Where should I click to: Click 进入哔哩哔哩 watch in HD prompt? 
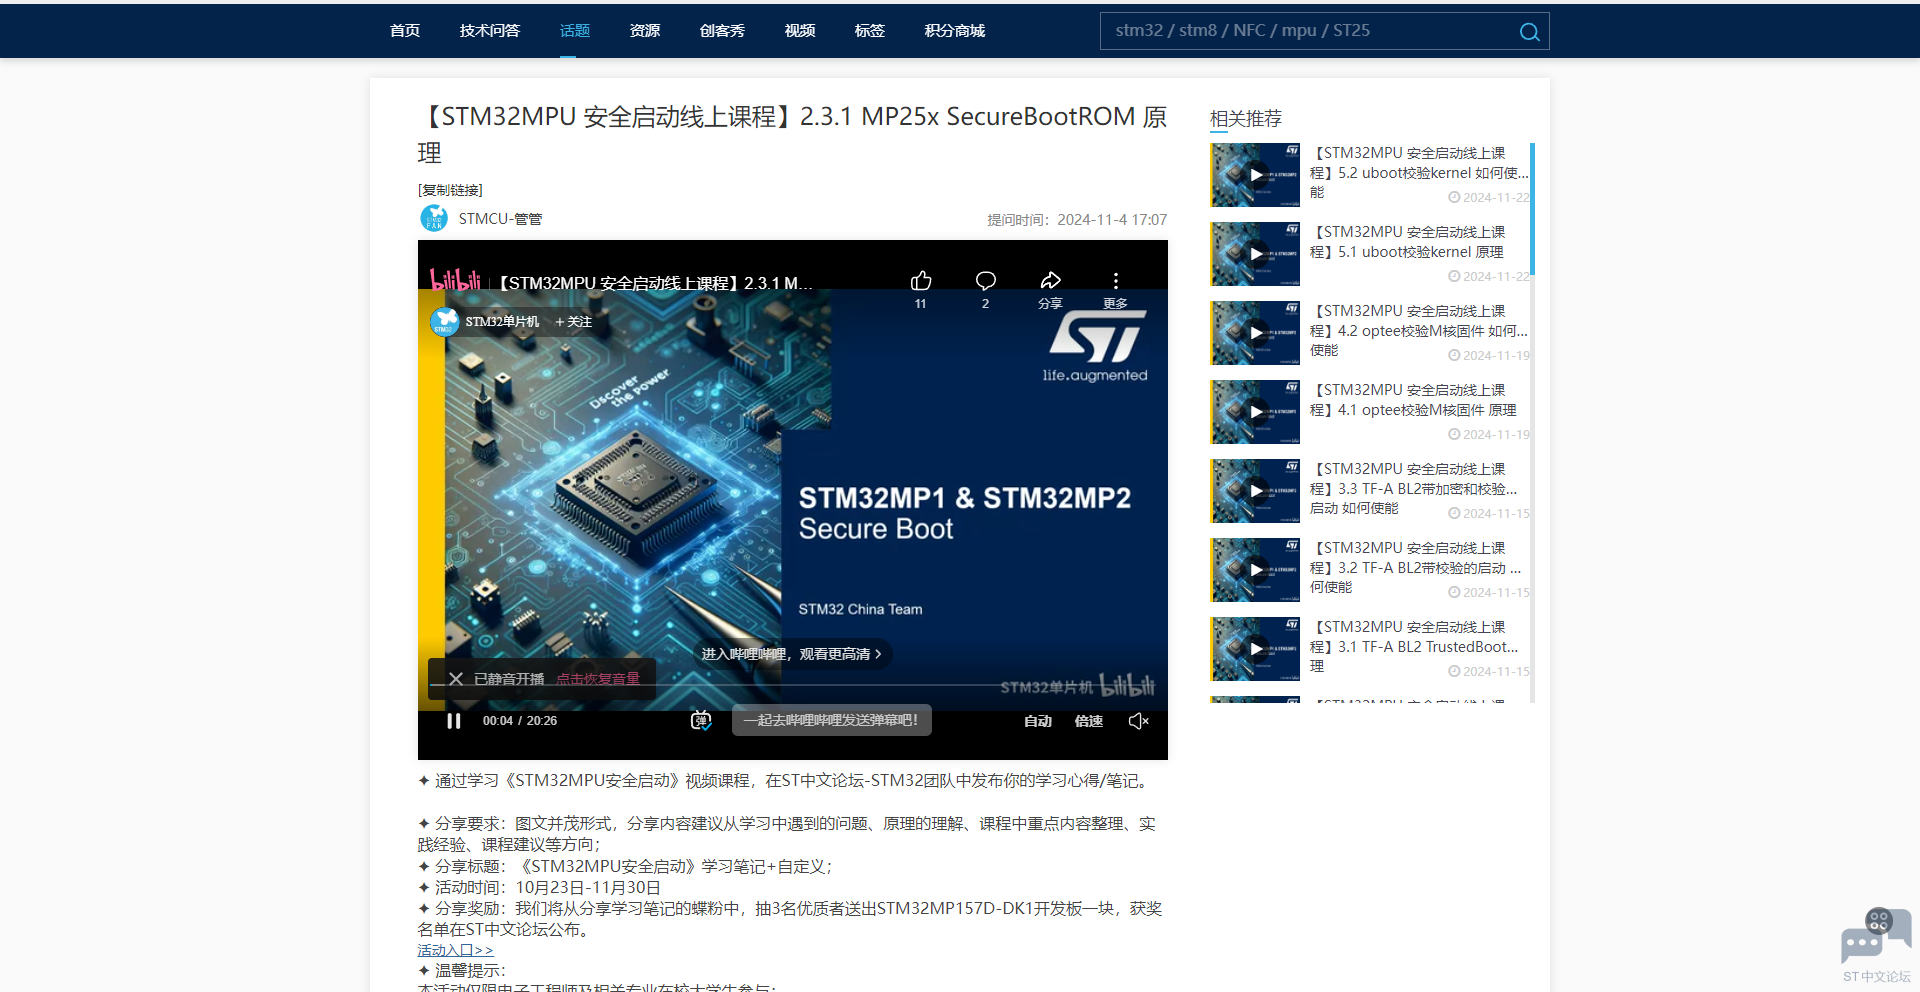[791, 654]
